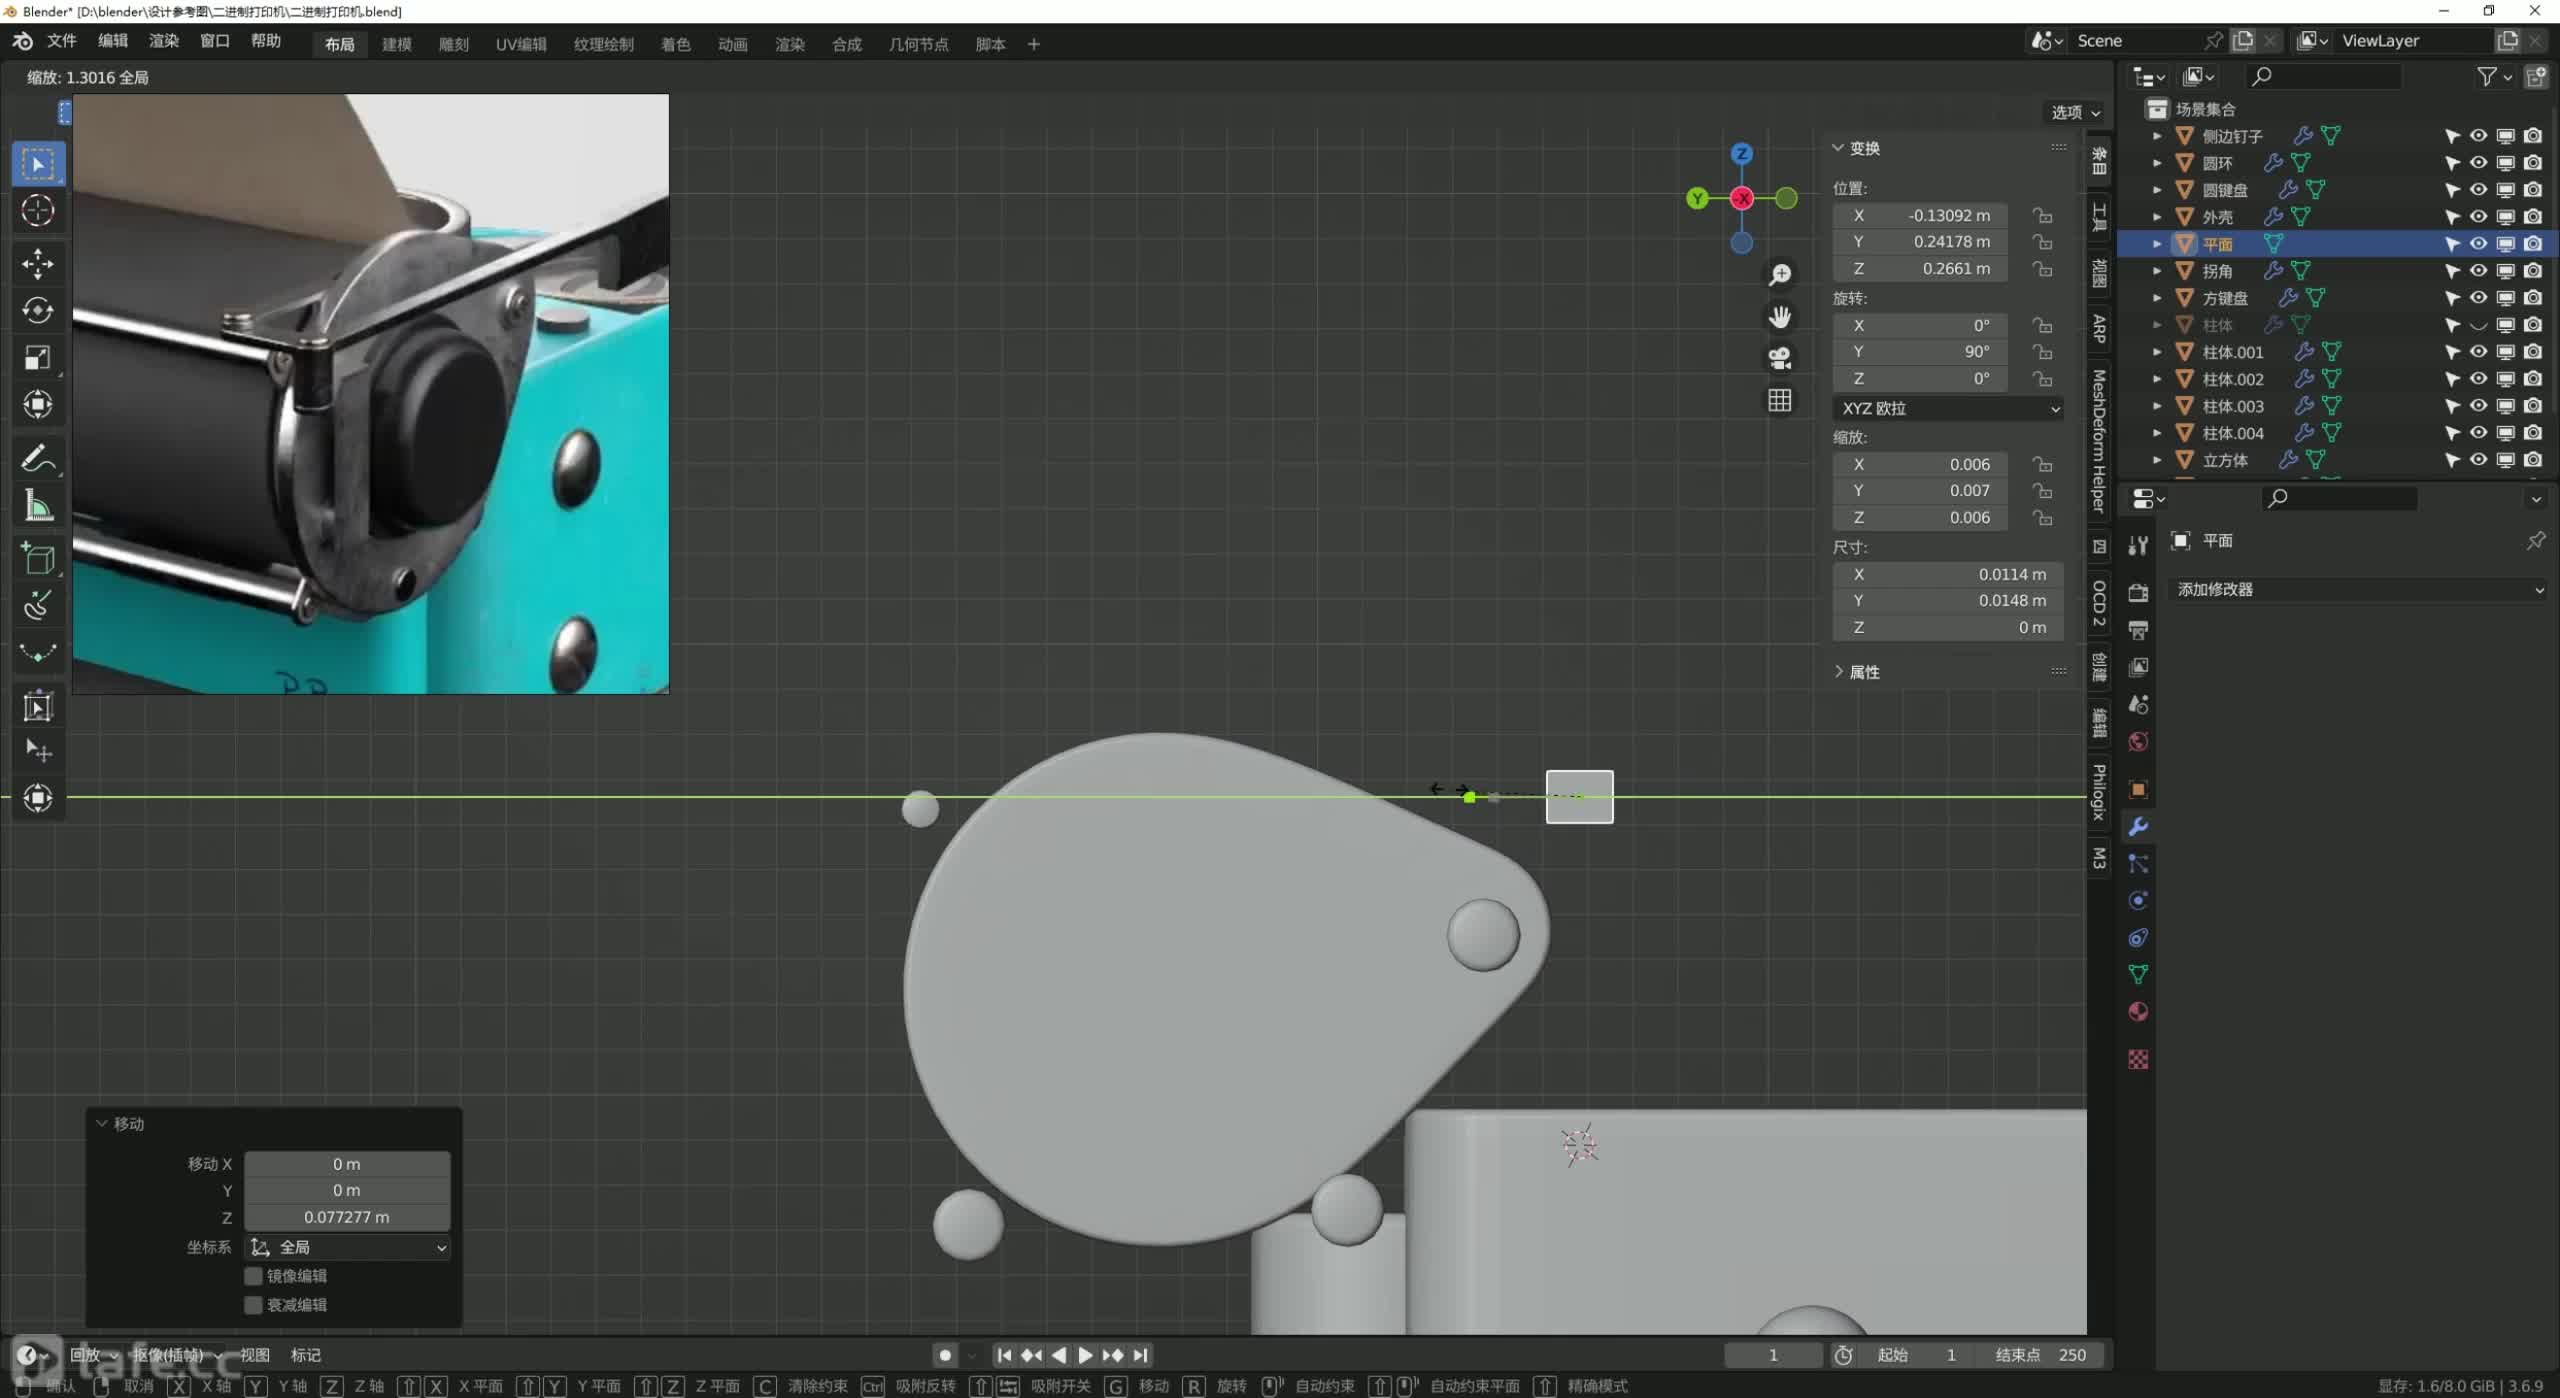
Task: Switch to the UV编辑 workspace tab
Action: [x=521, y=44]
